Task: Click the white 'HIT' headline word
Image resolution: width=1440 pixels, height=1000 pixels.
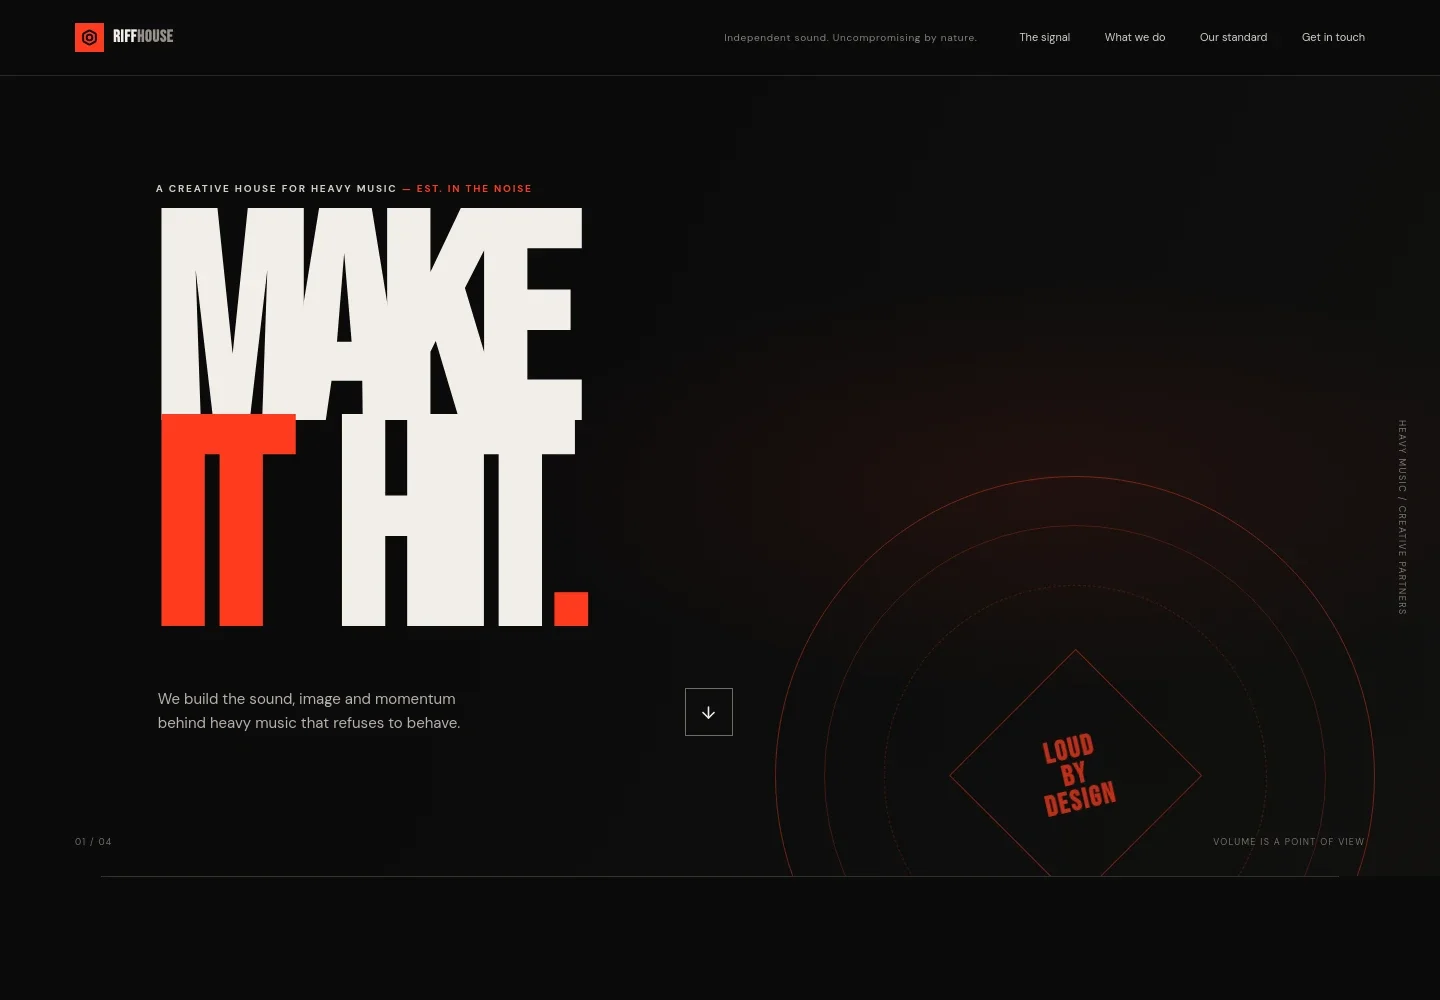Action: (x=458, y=522)
